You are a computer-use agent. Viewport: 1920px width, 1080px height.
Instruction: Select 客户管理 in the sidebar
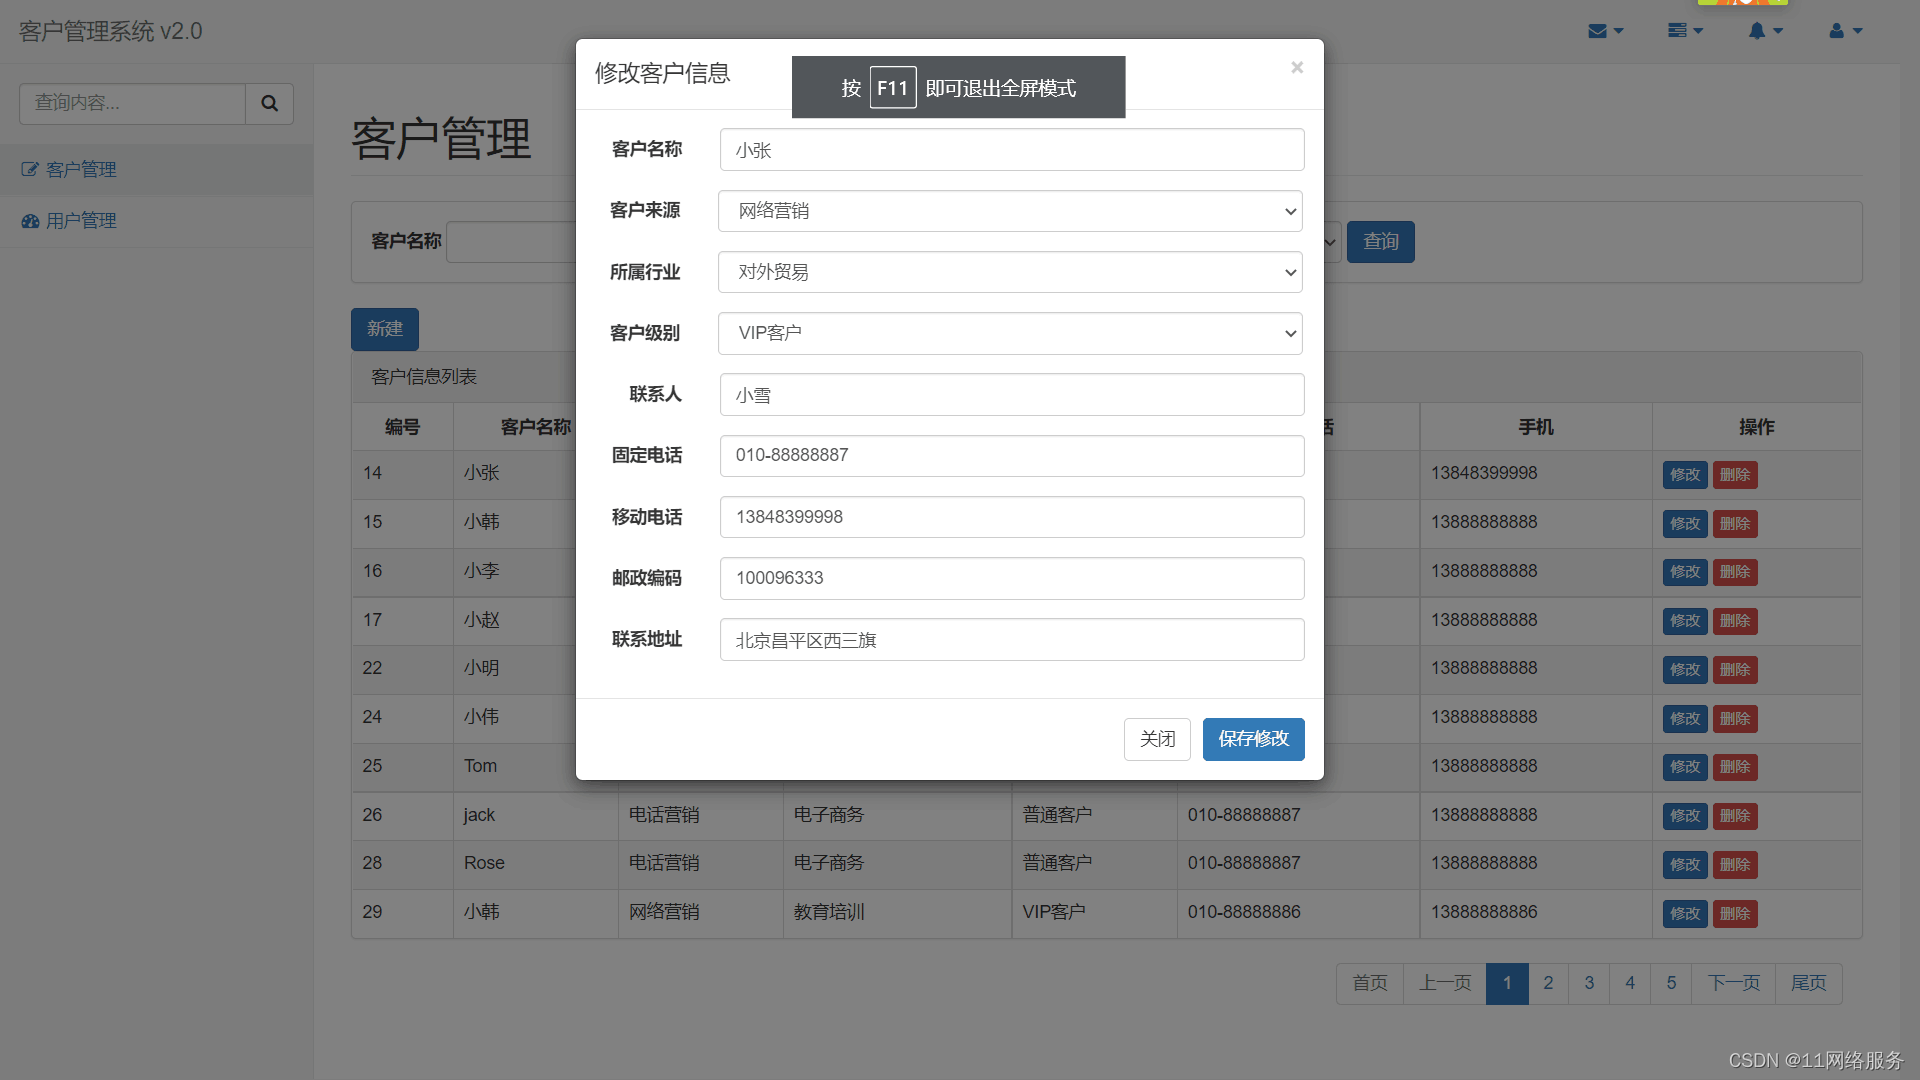pyautogui.click(x=80, y=169)
